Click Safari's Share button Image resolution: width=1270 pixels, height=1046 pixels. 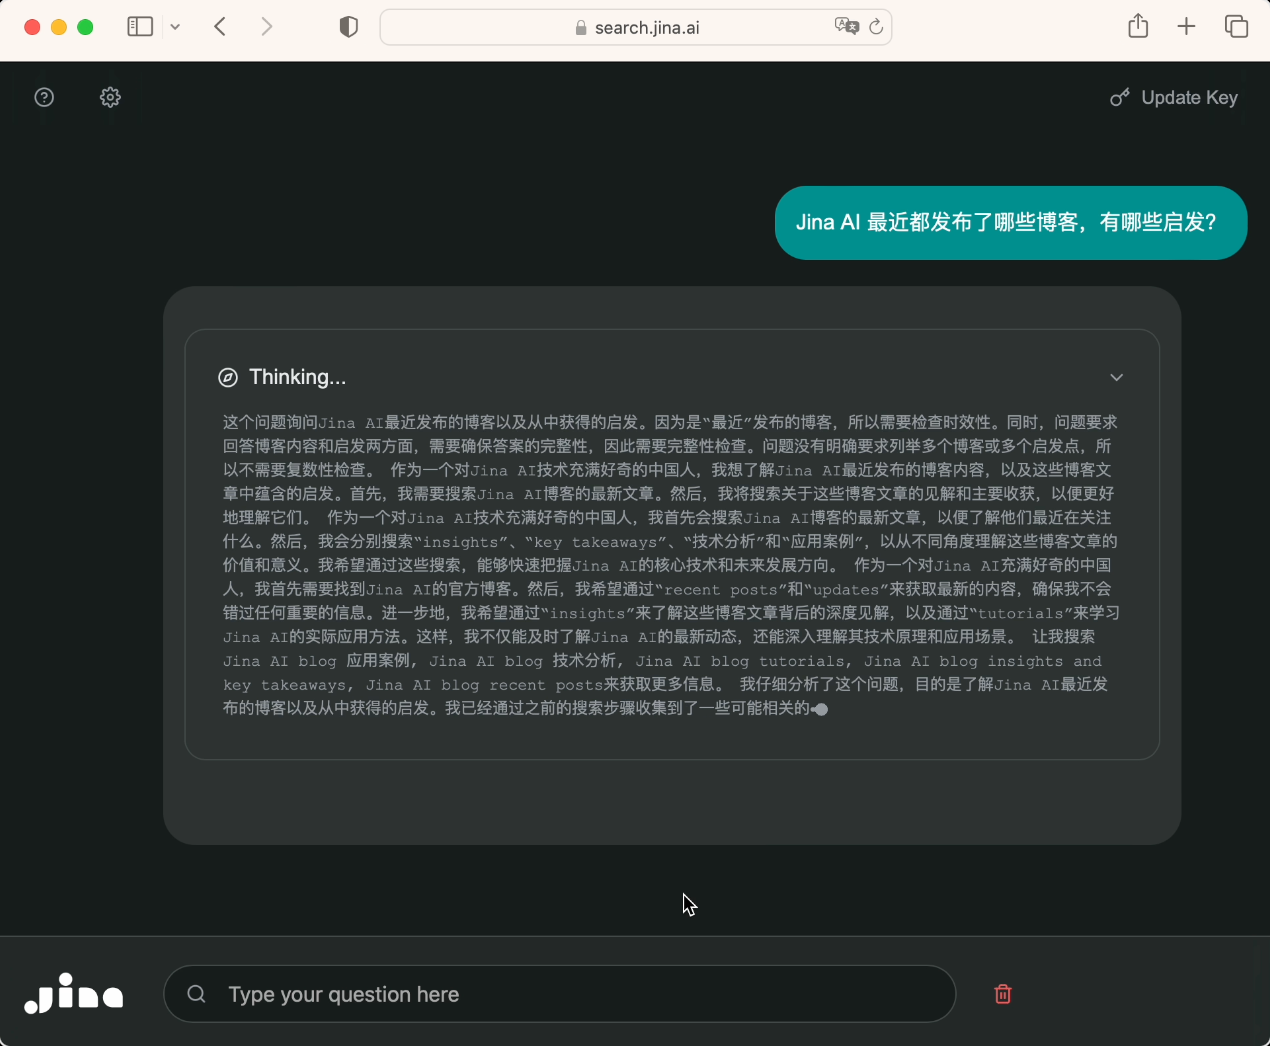click(x=1137, y=26)
